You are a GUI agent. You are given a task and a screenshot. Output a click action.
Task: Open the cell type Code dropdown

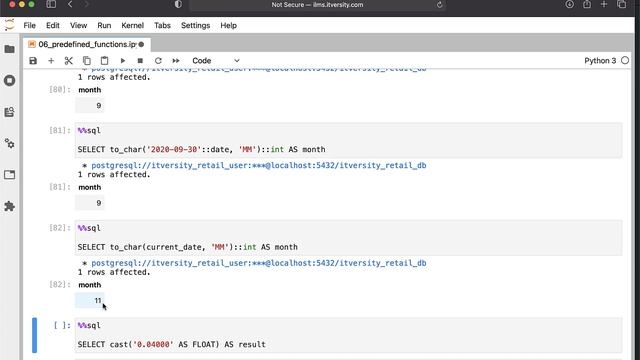pos(216,61)
